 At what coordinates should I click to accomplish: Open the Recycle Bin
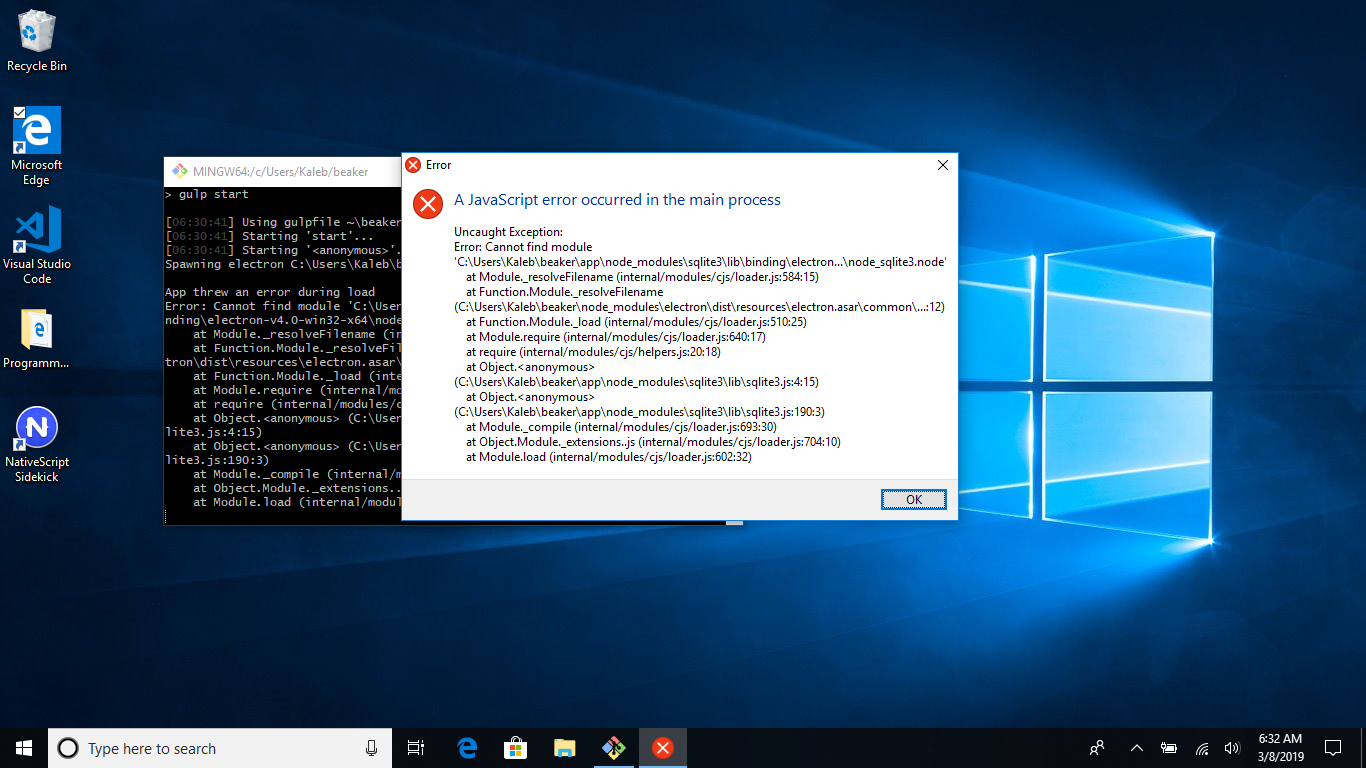coord(36,33)
